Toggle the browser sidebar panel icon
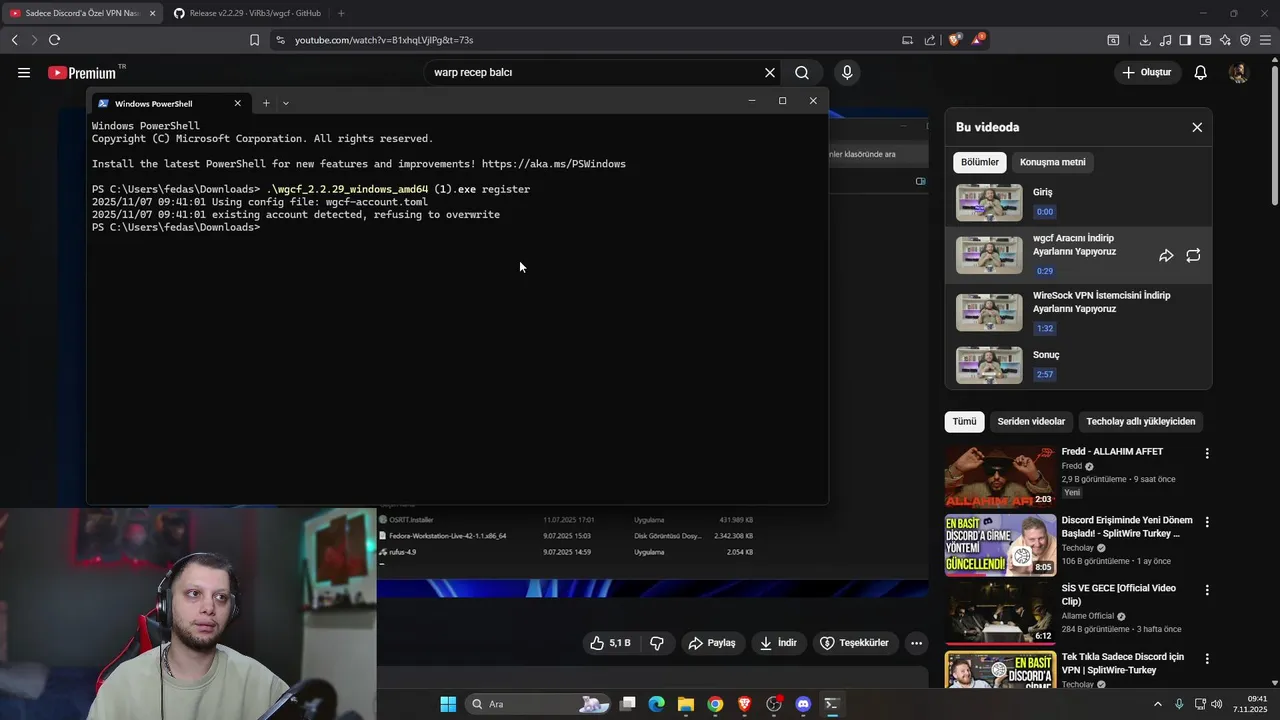Screen dimensions: 1280x720 click(1185, 40)
